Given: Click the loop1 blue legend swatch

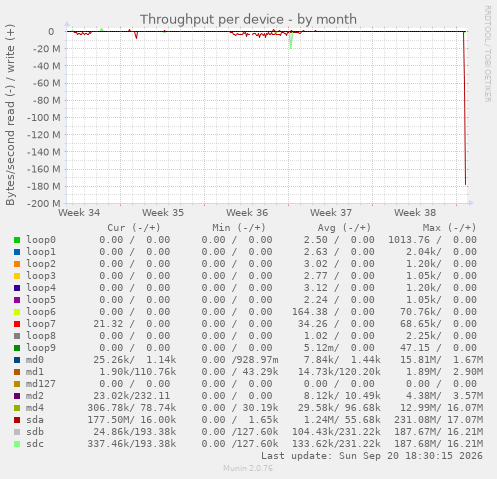Looking at the screenshot, I should (x=17, y=252).
